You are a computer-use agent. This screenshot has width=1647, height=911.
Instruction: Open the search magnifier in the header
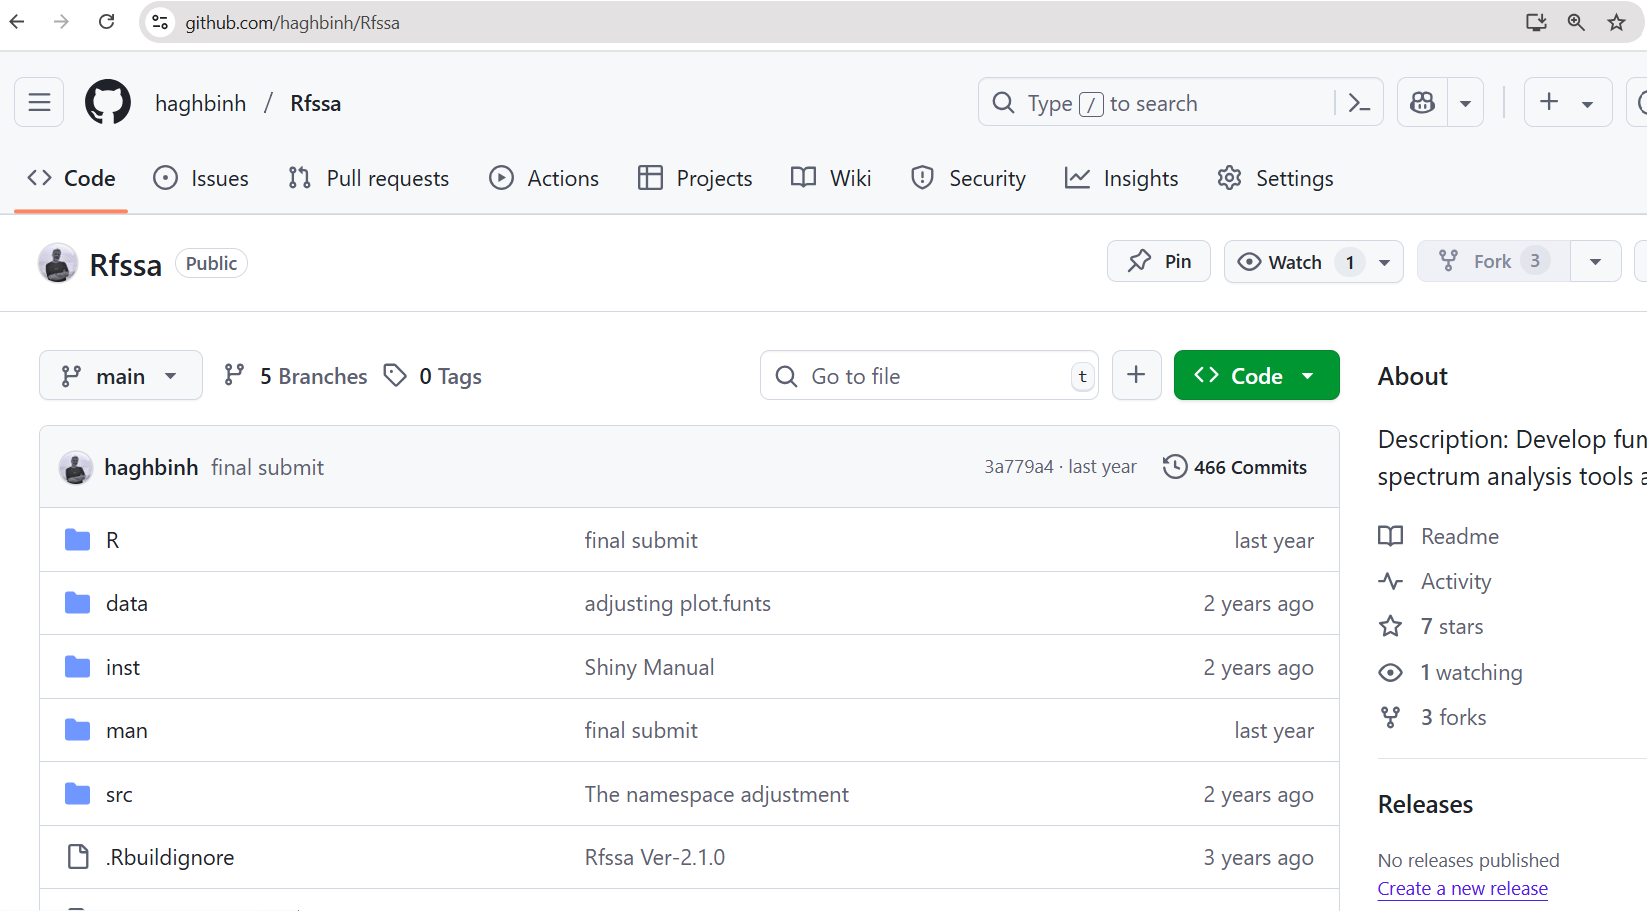click(x=1002, y=102)
